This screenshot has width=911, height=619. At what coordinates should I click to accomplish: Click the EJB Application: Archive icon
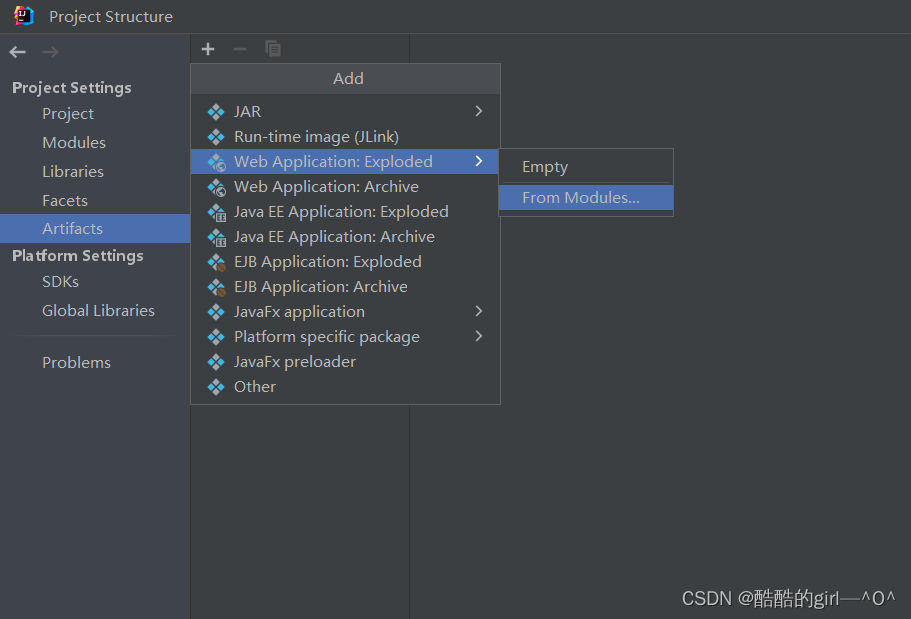click(217, 287)
